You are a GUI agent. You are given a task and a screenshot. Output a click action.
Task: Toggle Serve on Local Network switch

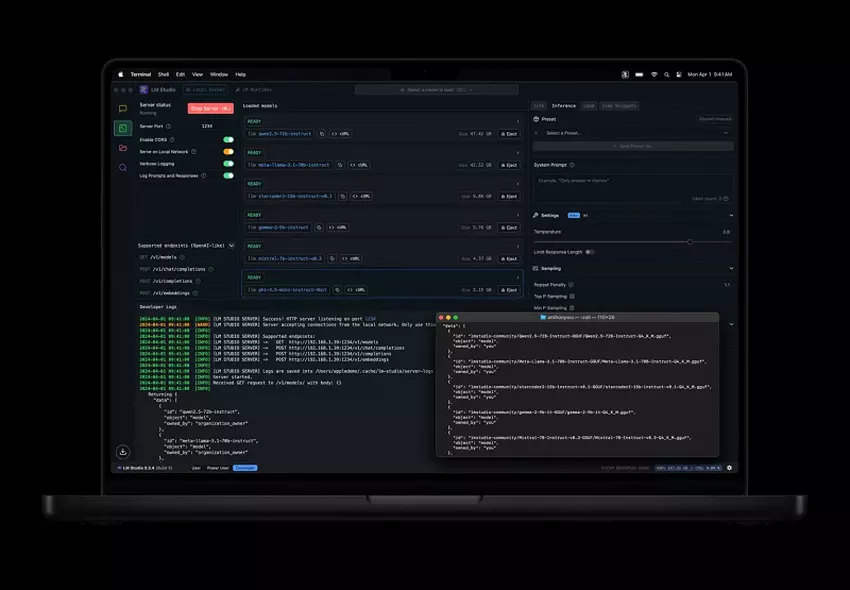(228, 152)
